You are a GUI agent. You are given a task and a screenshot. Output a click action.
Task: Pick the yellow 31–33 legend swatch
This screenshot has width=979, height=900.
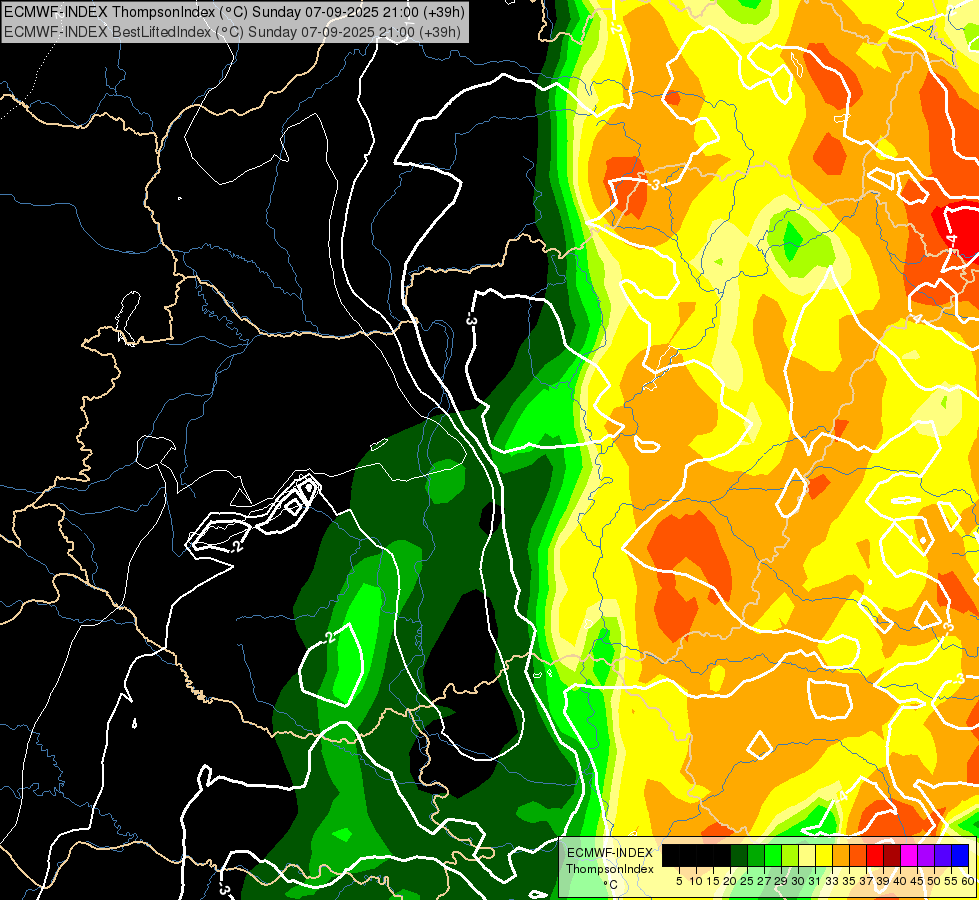(x=824, y=855)
